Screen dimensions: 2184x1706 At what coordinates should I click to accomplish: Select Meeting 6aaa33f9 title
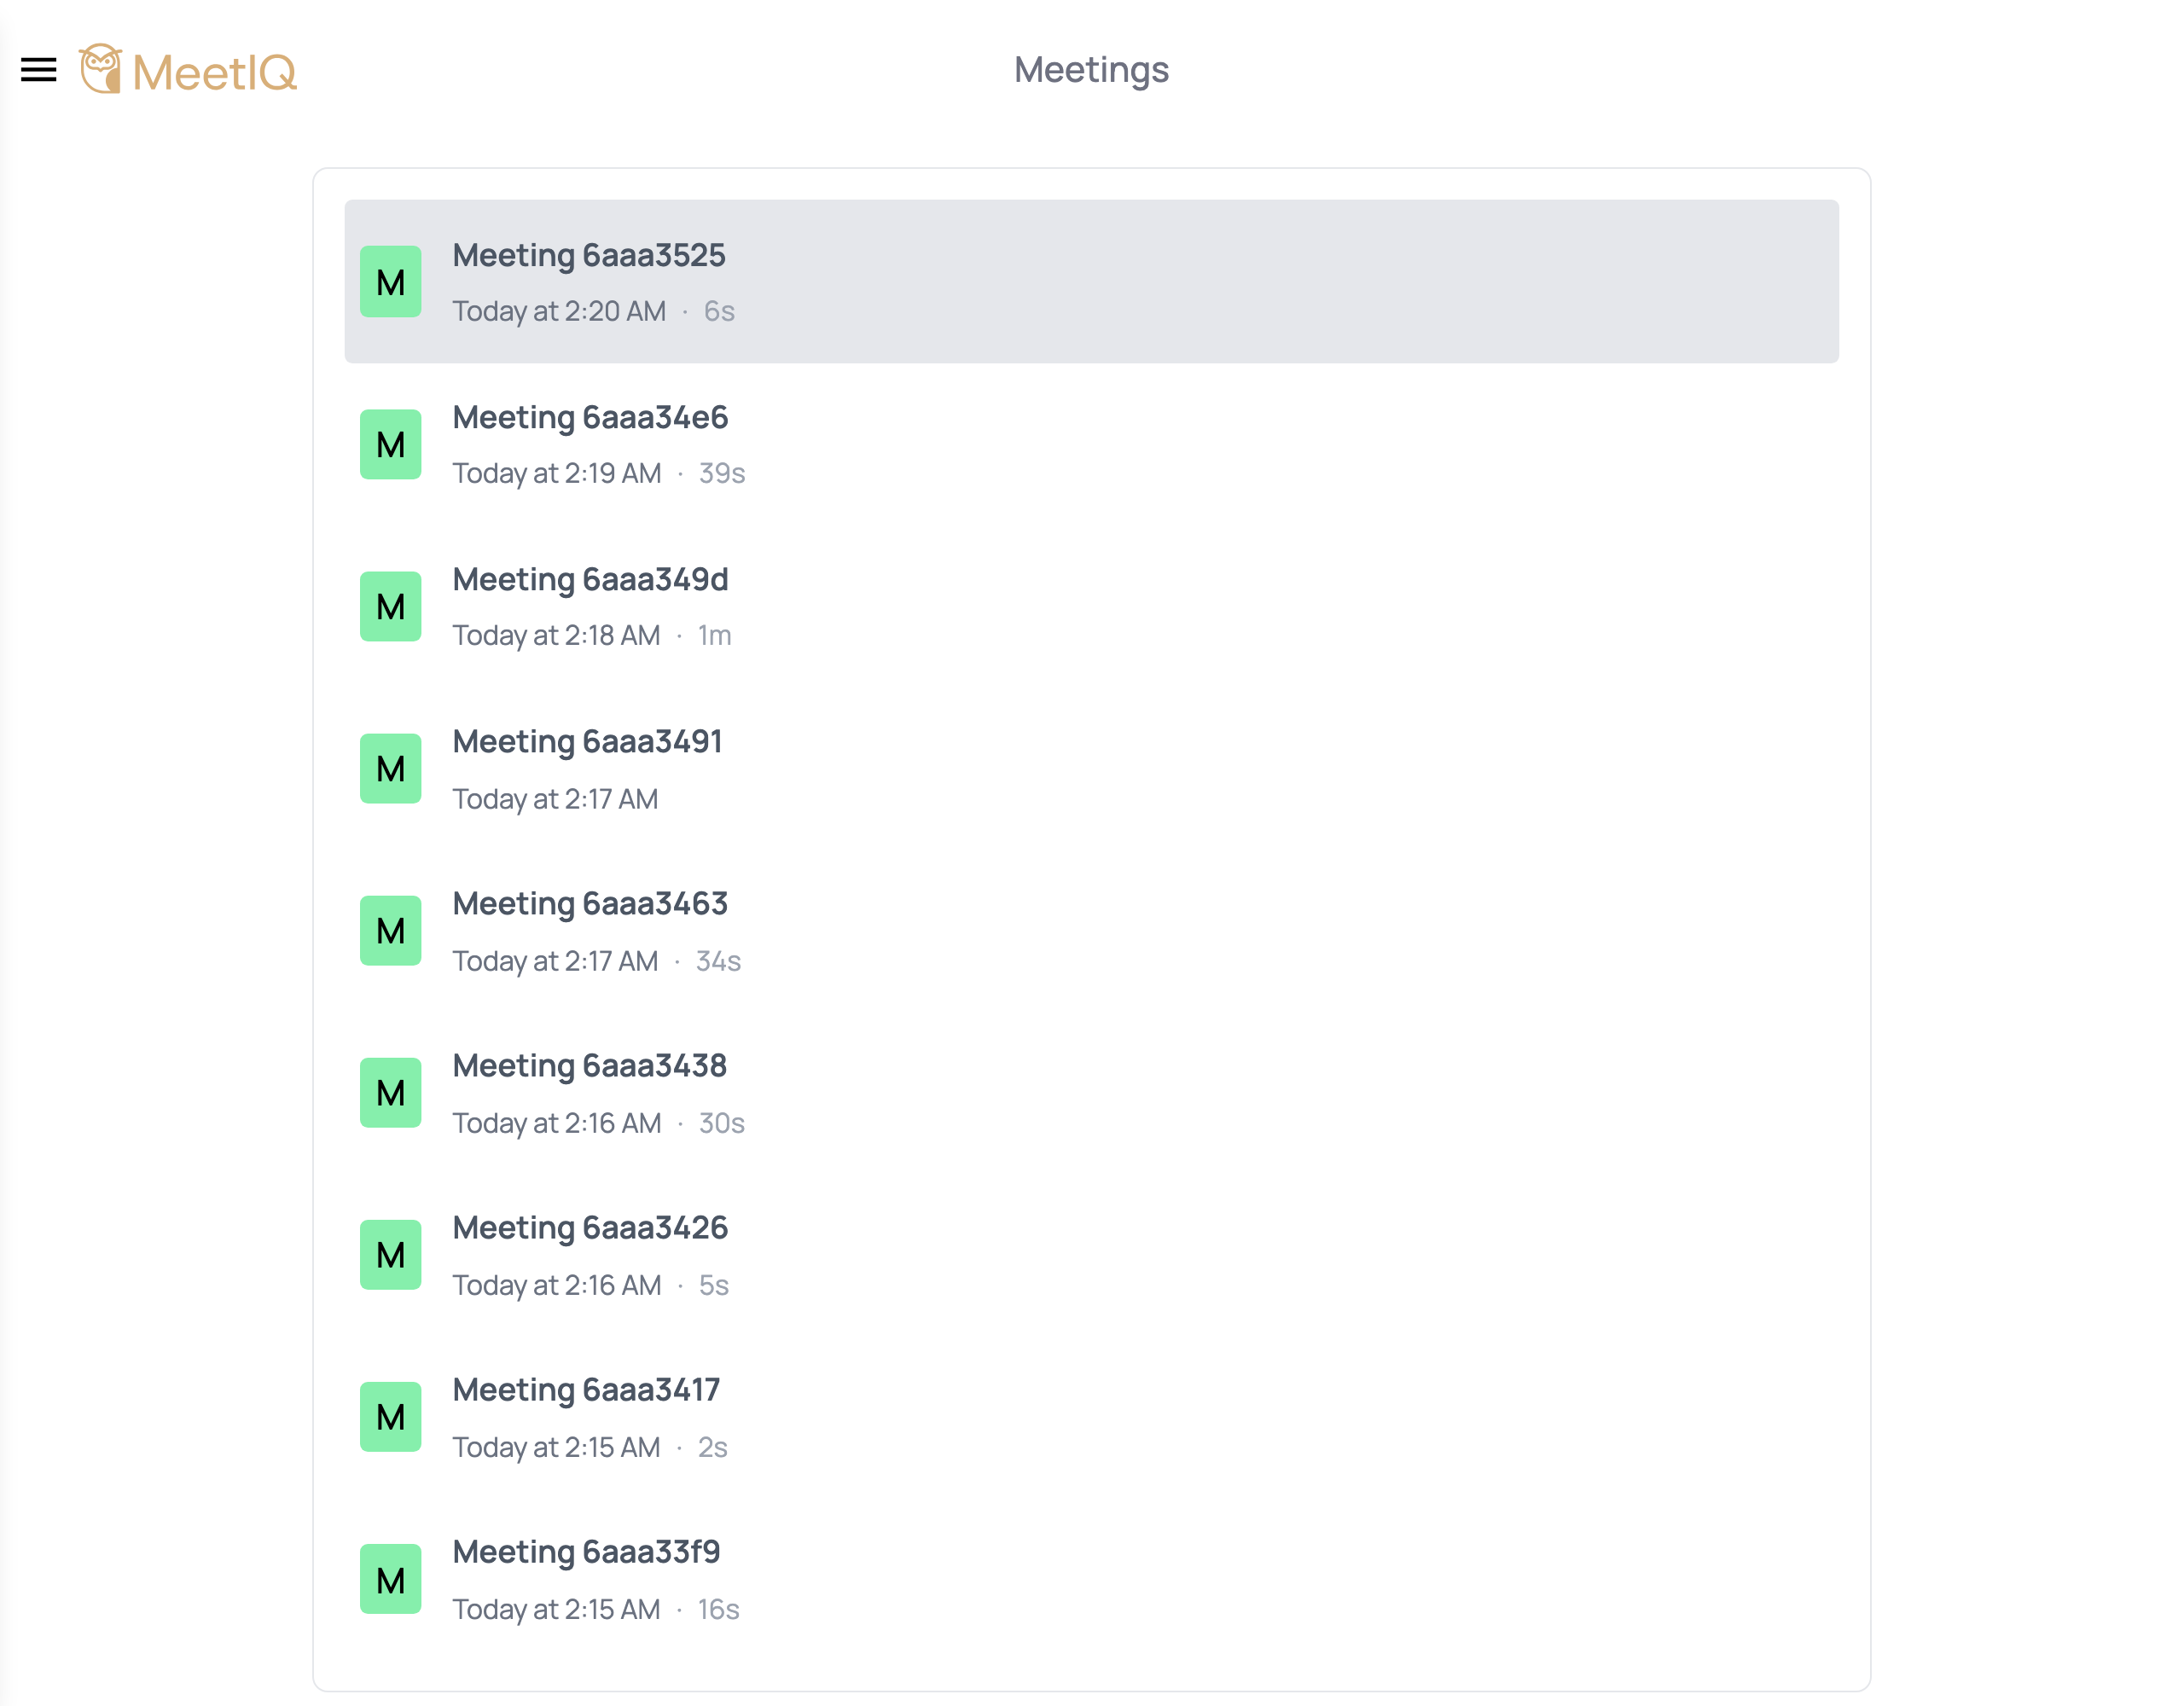(x=586, y=1551)
